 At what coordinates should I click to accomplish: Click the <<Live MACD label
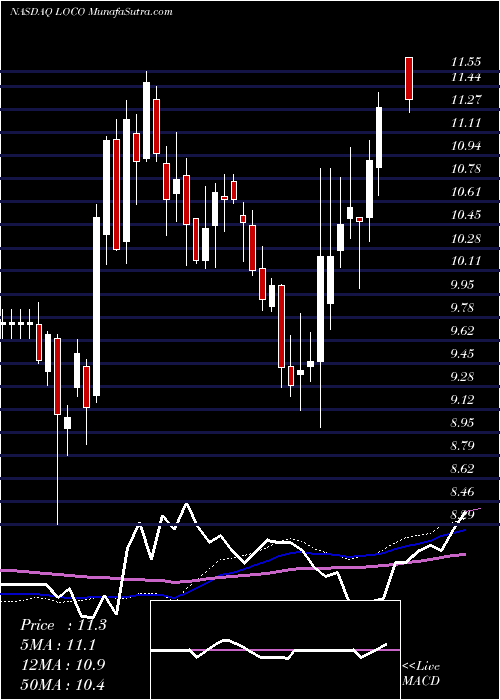tap(421, 673)
